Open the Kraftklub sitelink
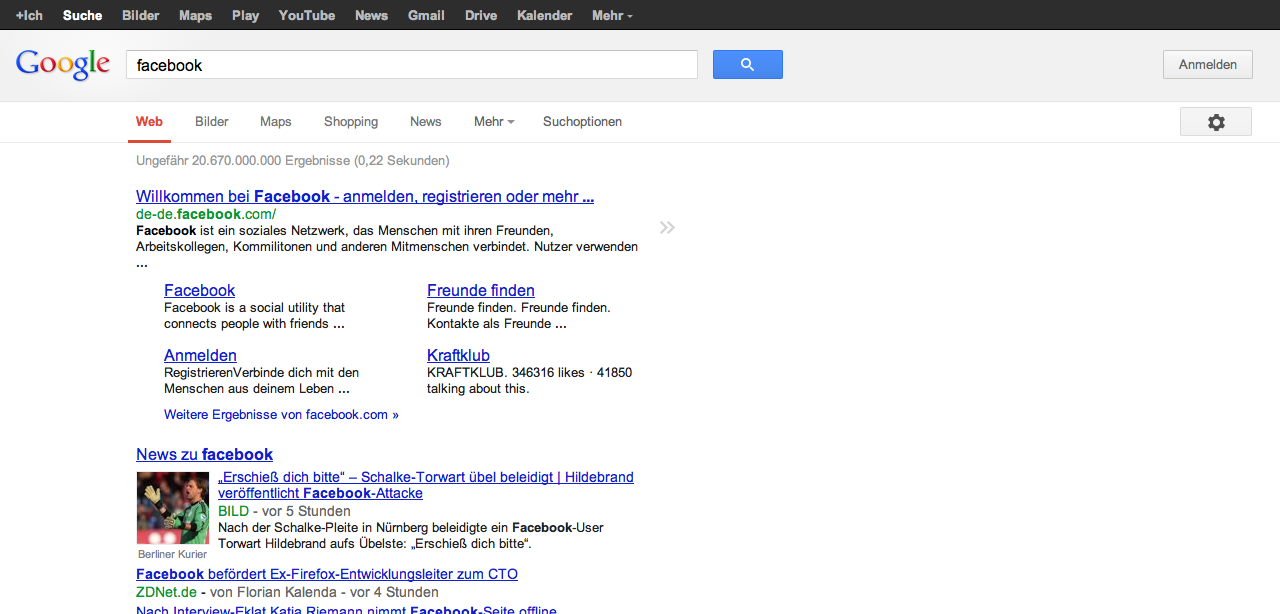 pos(458,356)
